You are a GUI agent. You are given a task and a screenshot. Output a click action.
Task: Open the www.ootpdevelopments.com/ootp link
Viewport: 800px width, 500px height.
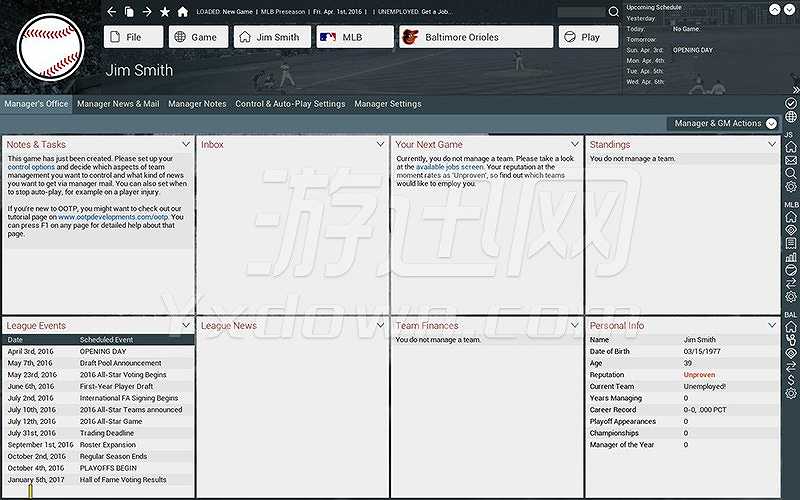click(x=113, y=217)
